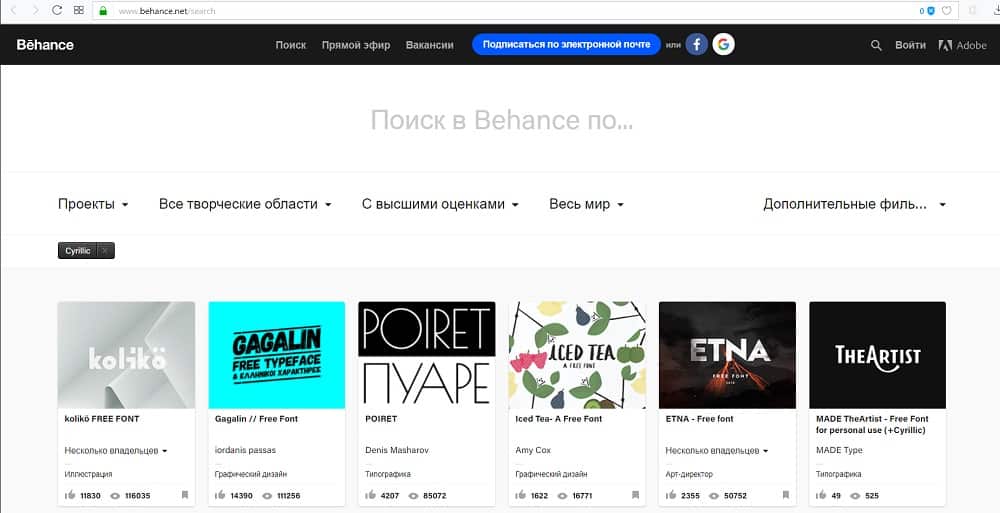Click in the Поиск в Behance search field
This screenshot has height=513, width=1000.
click(502, 120)
